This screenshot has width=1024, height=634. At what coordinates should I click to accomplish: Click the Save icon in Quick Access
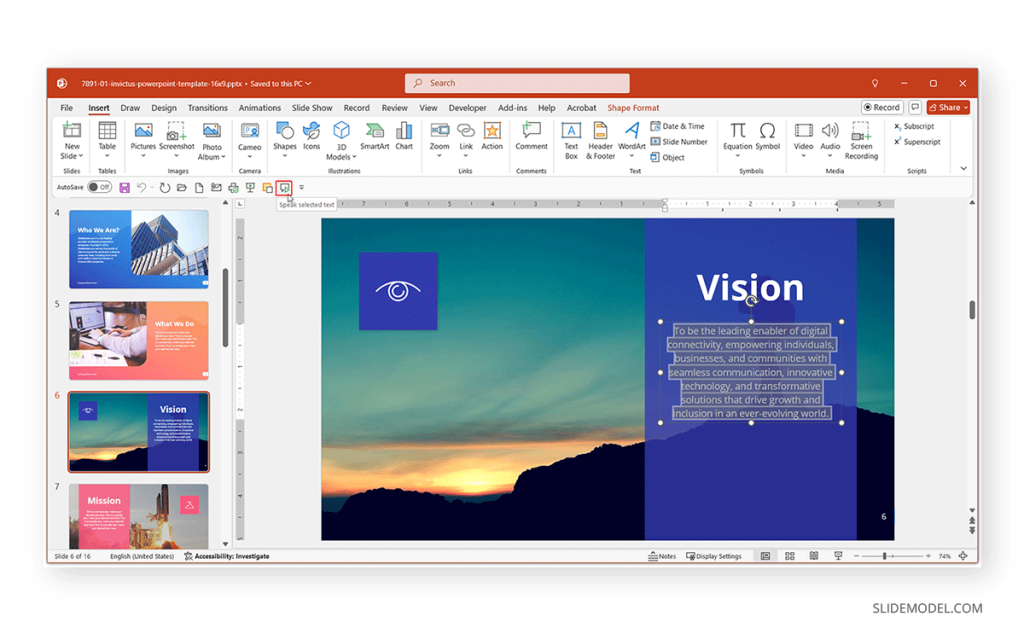[124, 187]
